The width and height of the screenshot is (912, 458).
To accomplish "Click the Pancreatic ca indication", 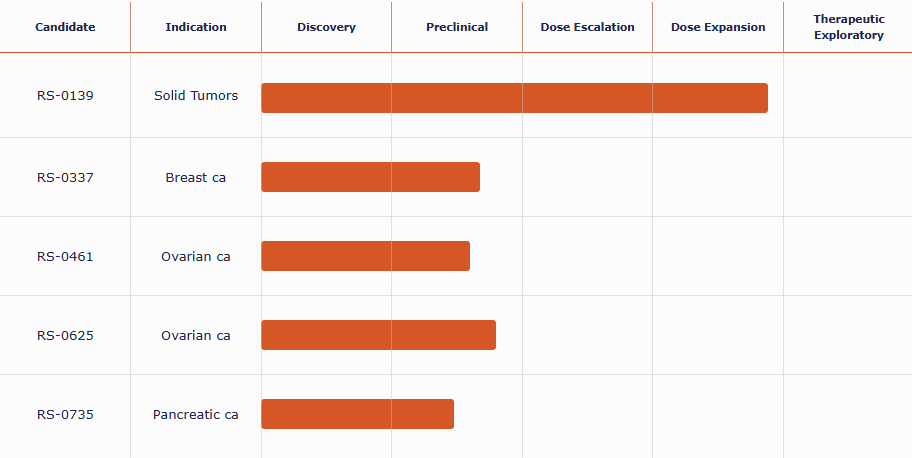I will coord(196,415).
